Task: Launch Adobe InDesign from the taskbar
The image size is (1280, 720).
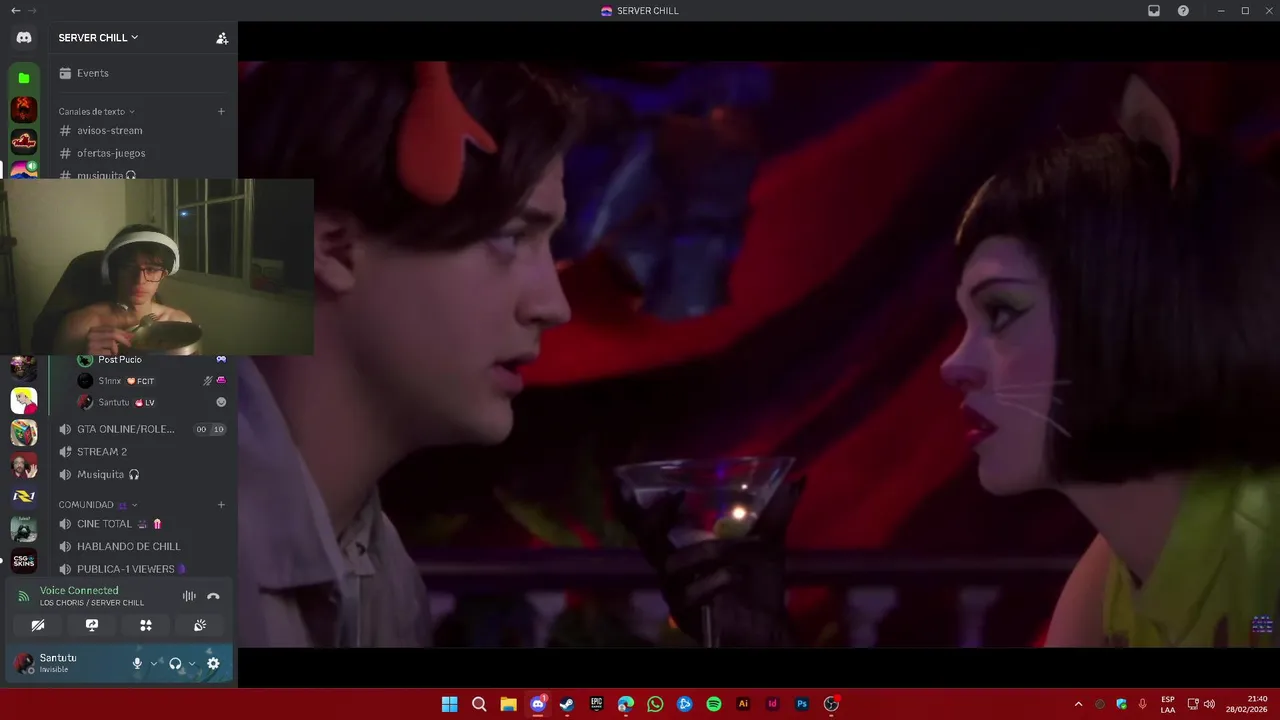Action: (772, 704)
